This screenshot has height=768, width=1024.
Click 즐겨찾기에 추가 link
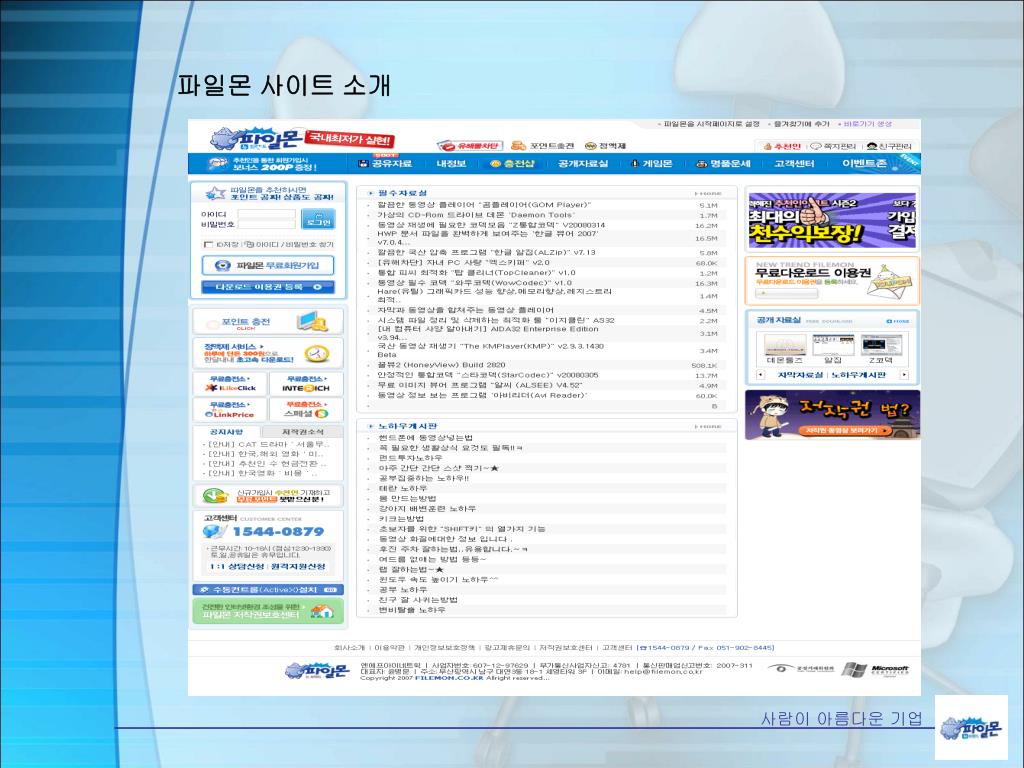point(799,124)
